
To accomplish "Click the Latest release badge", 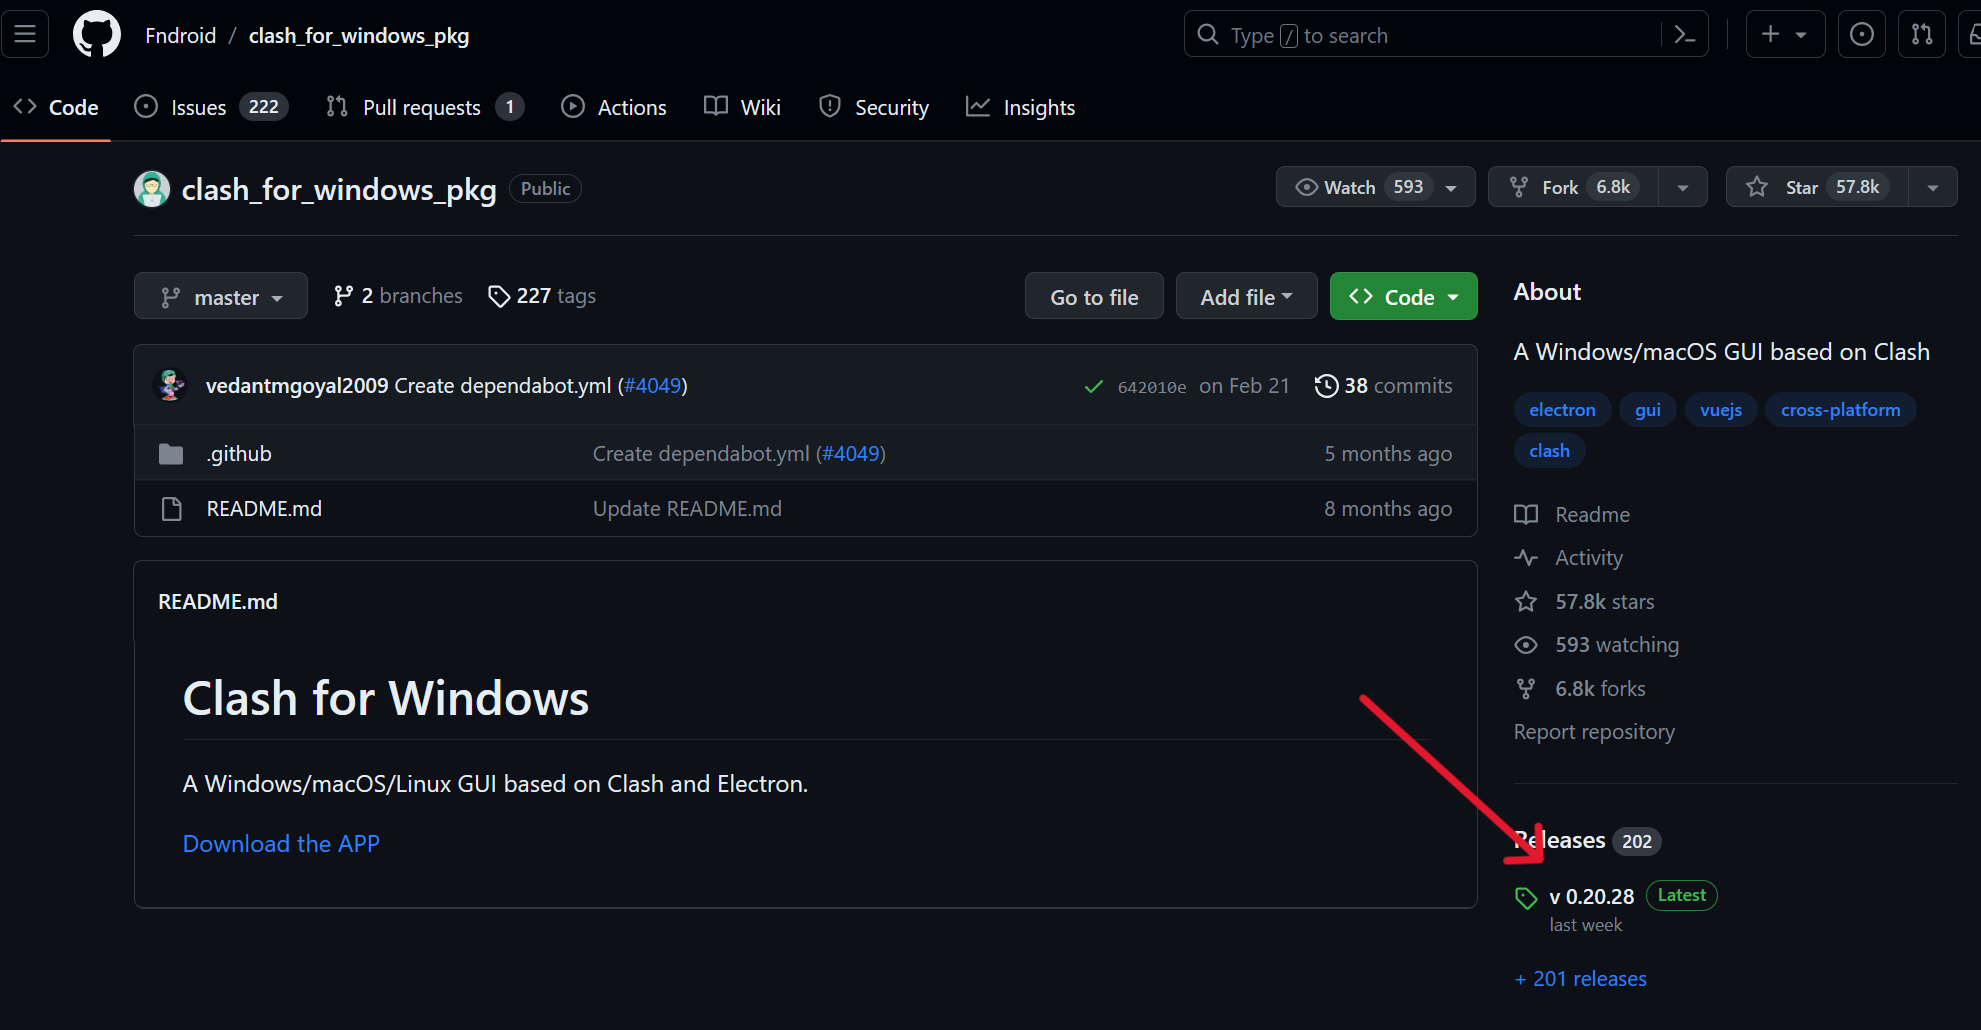I will 1682,896.
